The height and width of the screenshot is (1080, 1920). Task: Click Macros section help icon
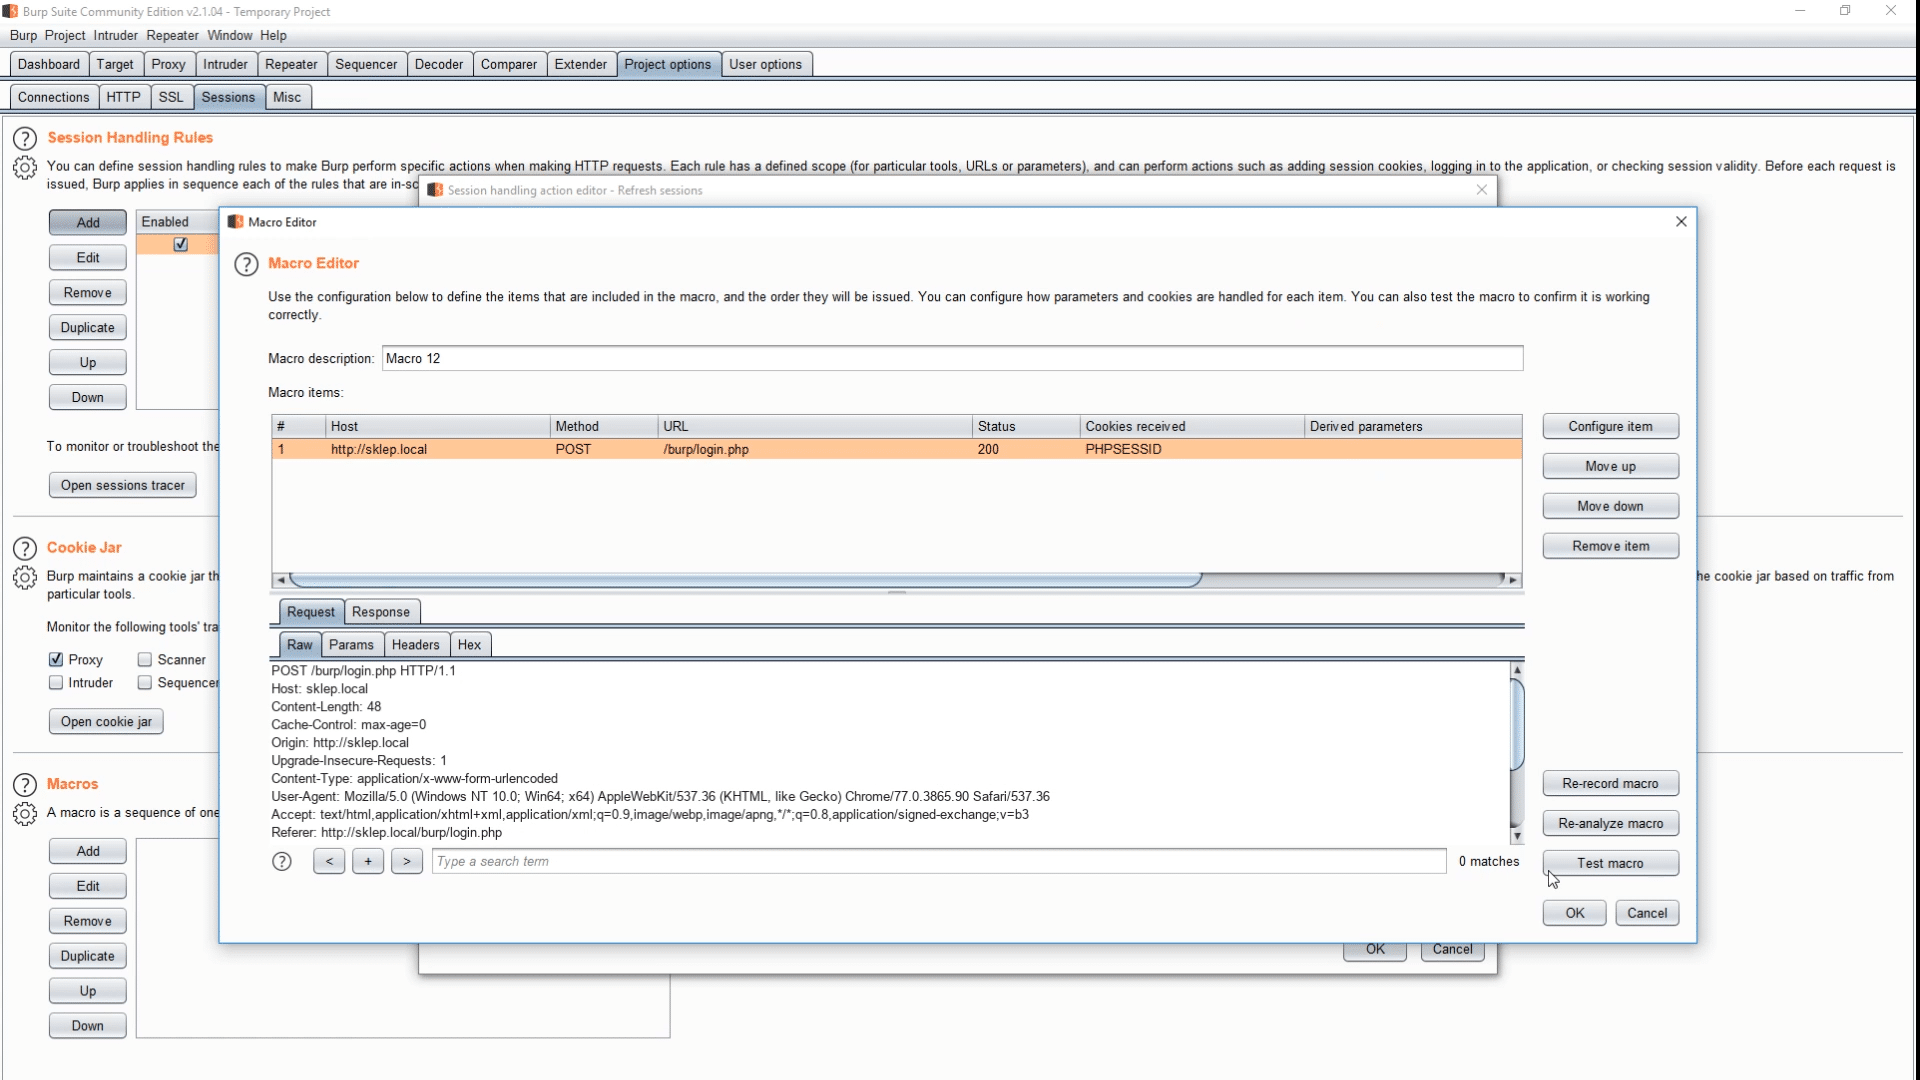[x=25, y=785]
